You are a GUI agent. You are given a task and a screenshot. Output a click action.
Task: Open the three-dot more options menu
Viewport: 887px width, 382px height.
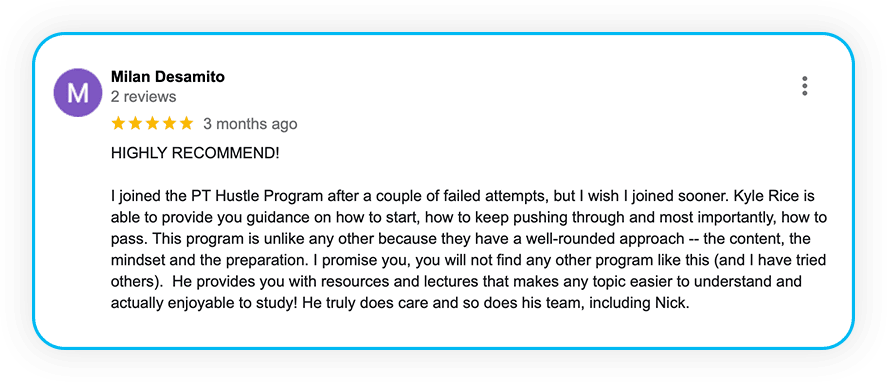point(804,86)
